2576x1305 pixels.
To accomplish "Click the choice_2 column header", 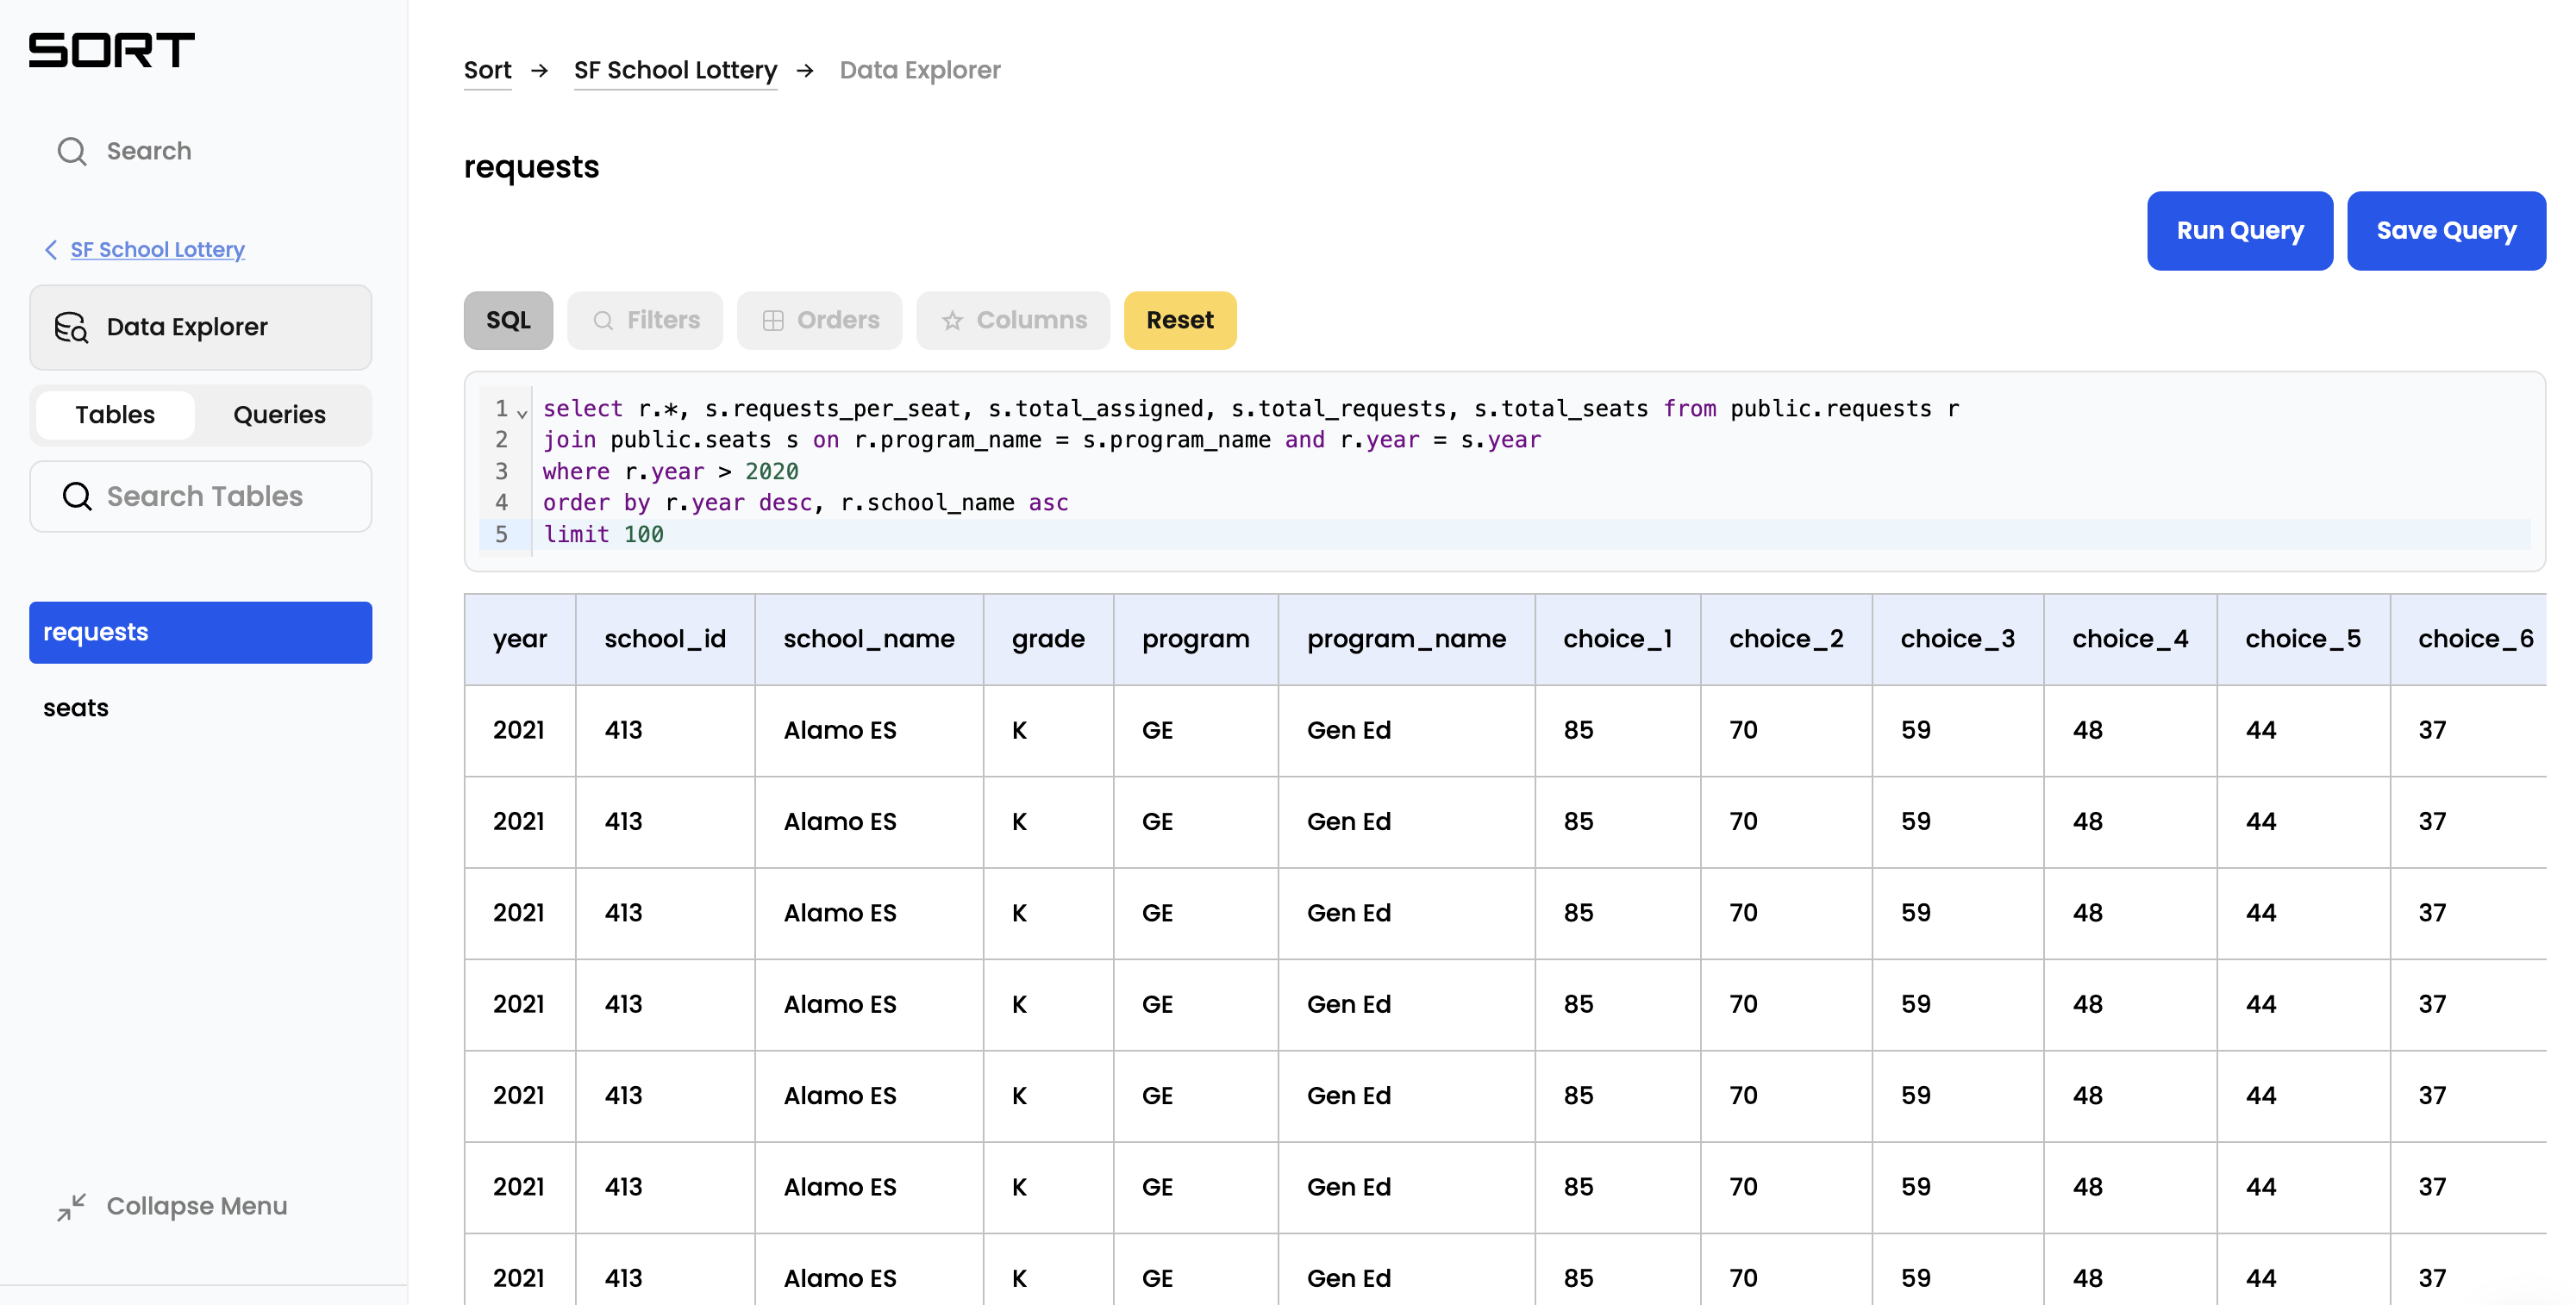I will tap(1786, 639).
